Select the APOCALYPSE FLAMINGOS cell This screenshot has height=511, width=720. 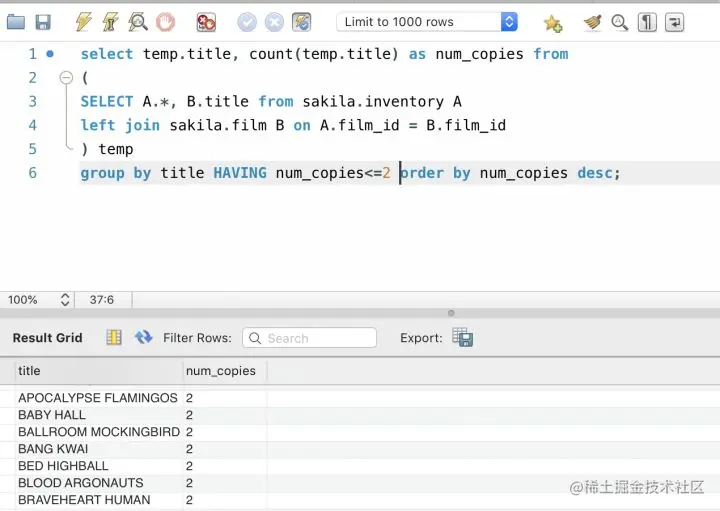[x=98, y=398]
